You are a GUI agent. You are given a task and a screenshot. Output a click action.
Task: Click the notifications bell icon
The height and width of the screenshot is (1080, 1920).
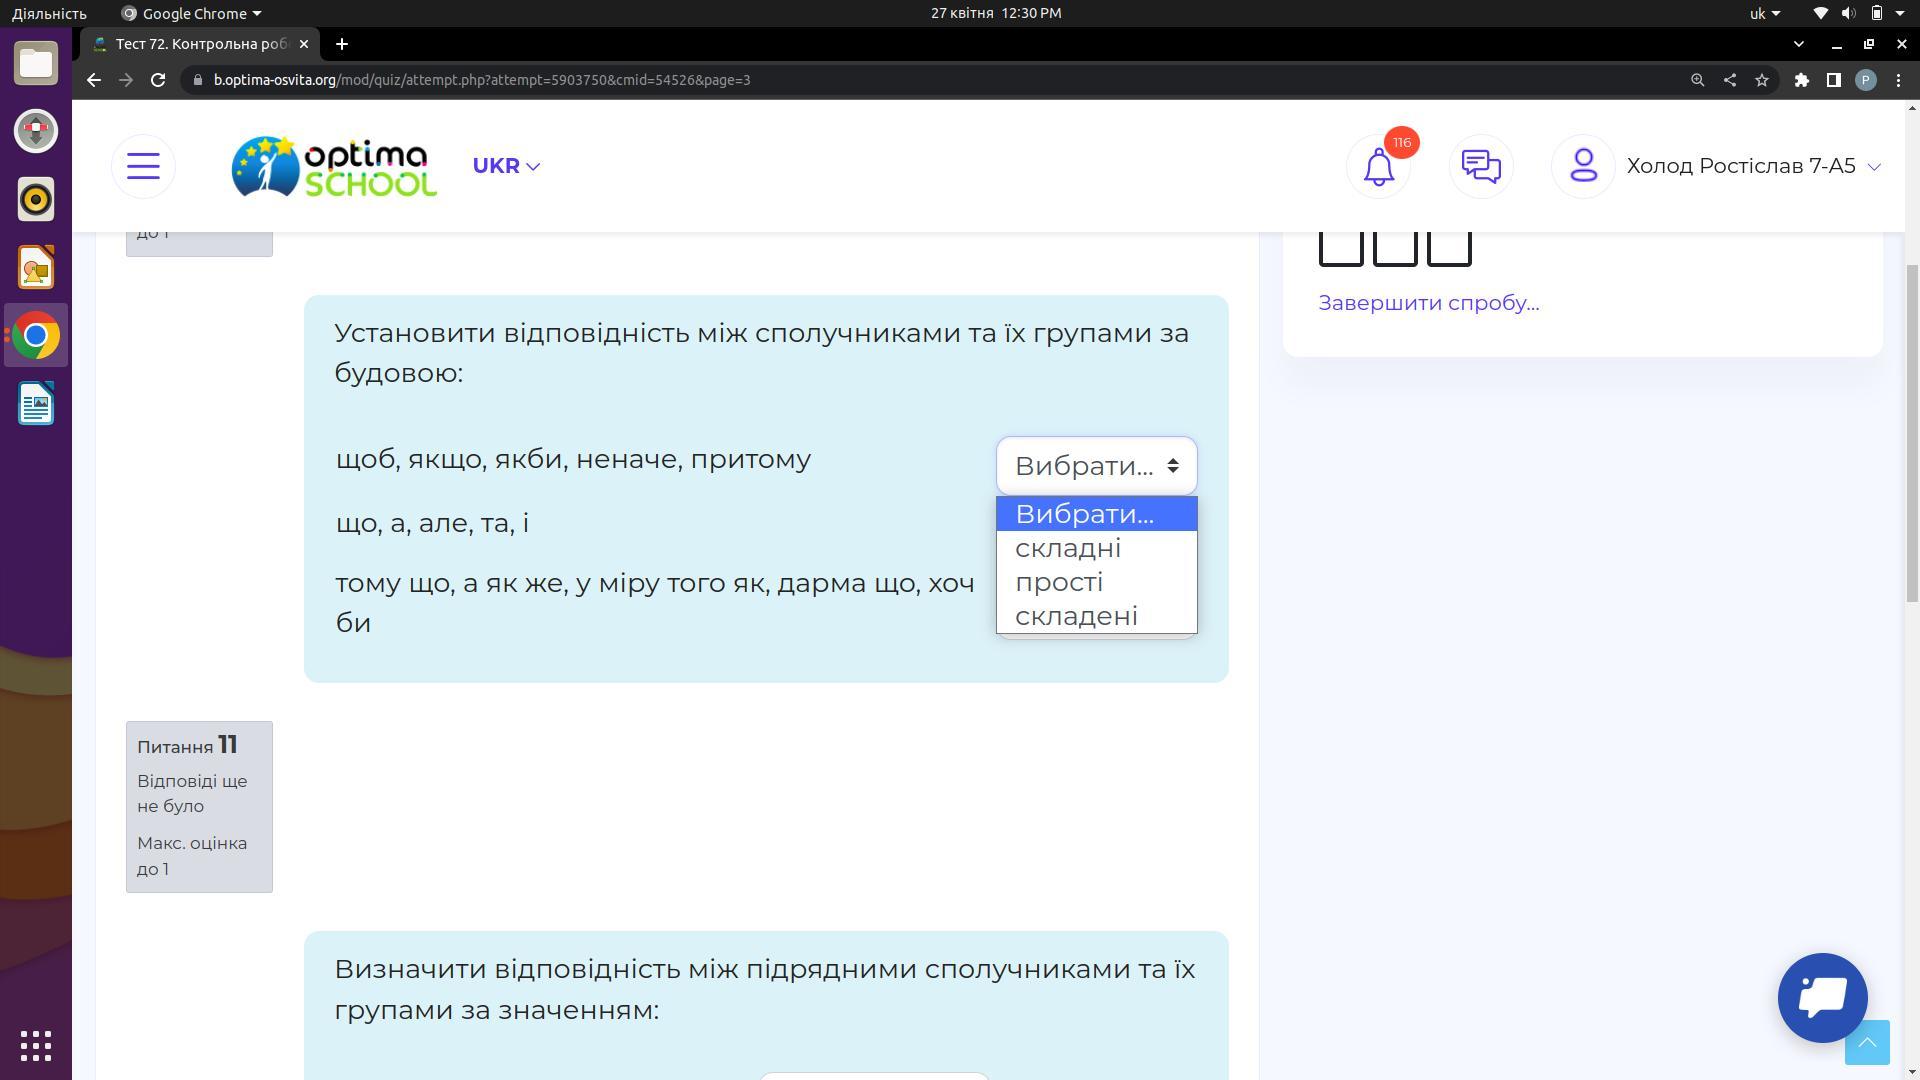1378,166
